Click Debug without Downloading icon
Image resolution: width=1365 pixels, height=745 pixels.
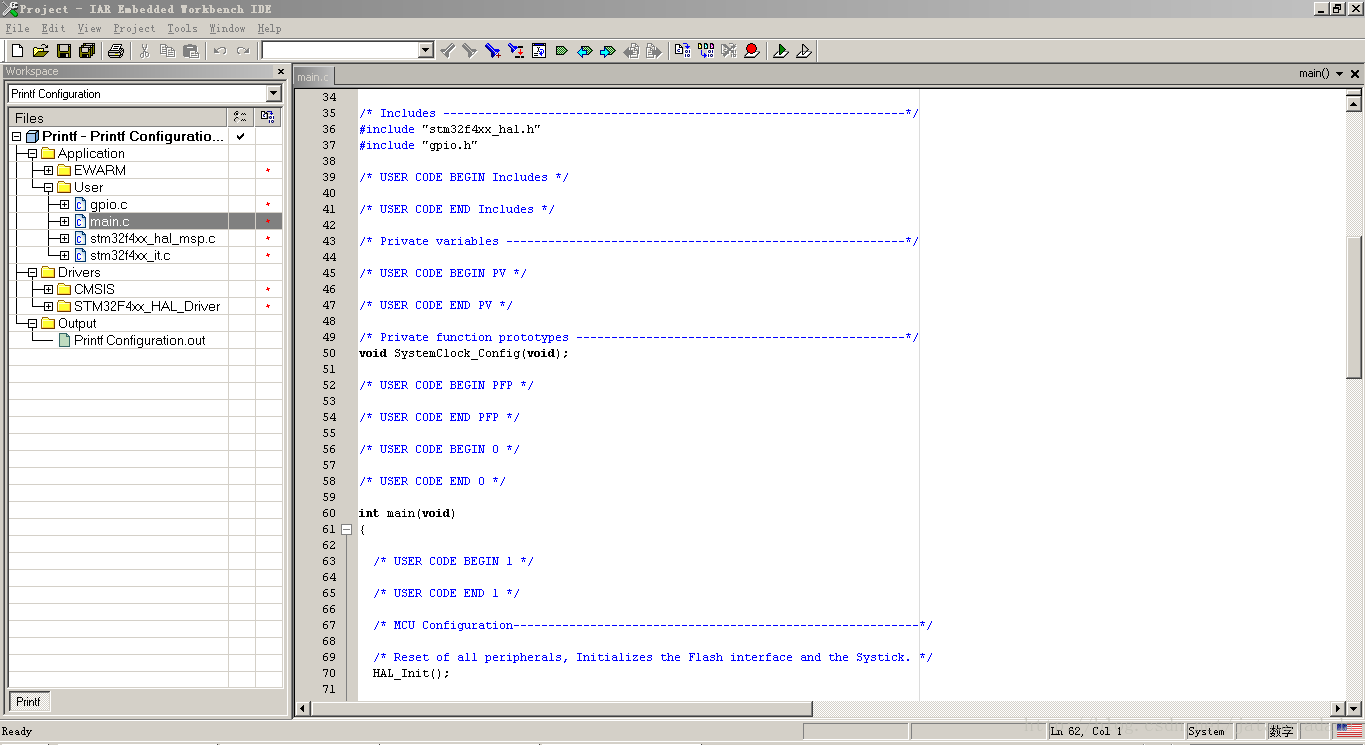pos(803,50)
